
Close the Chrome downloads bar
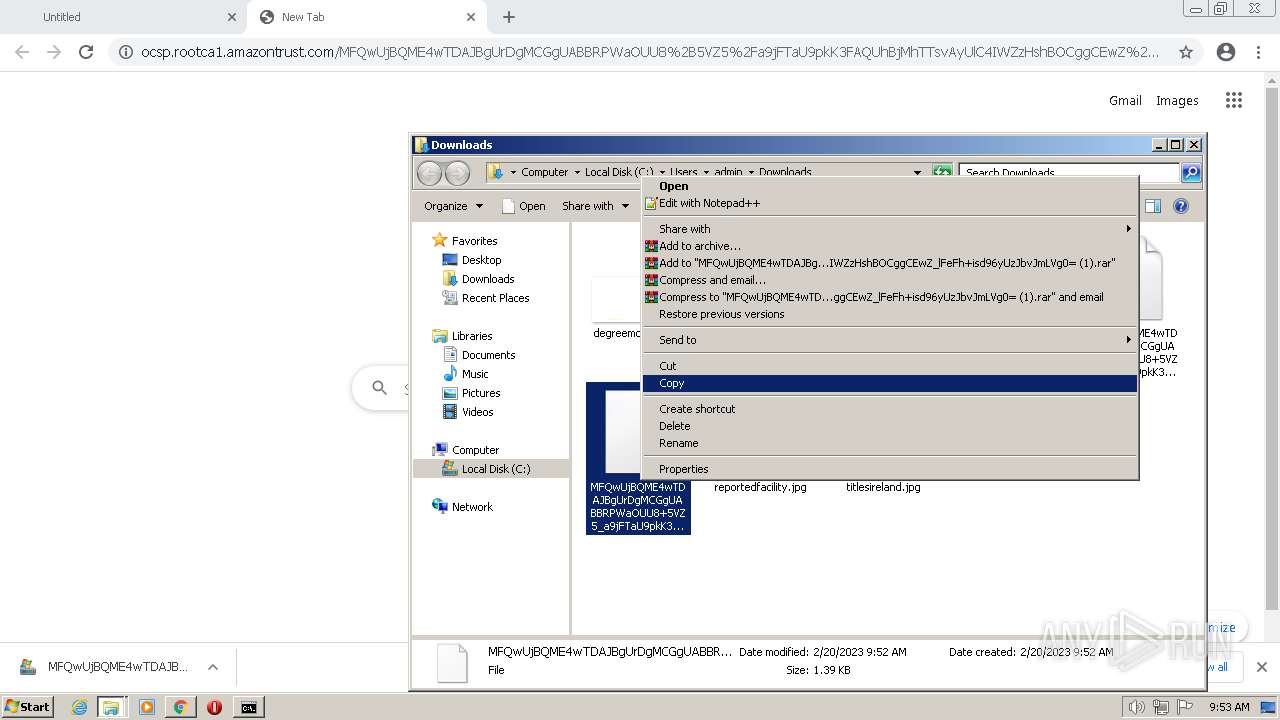[1261, 667]
